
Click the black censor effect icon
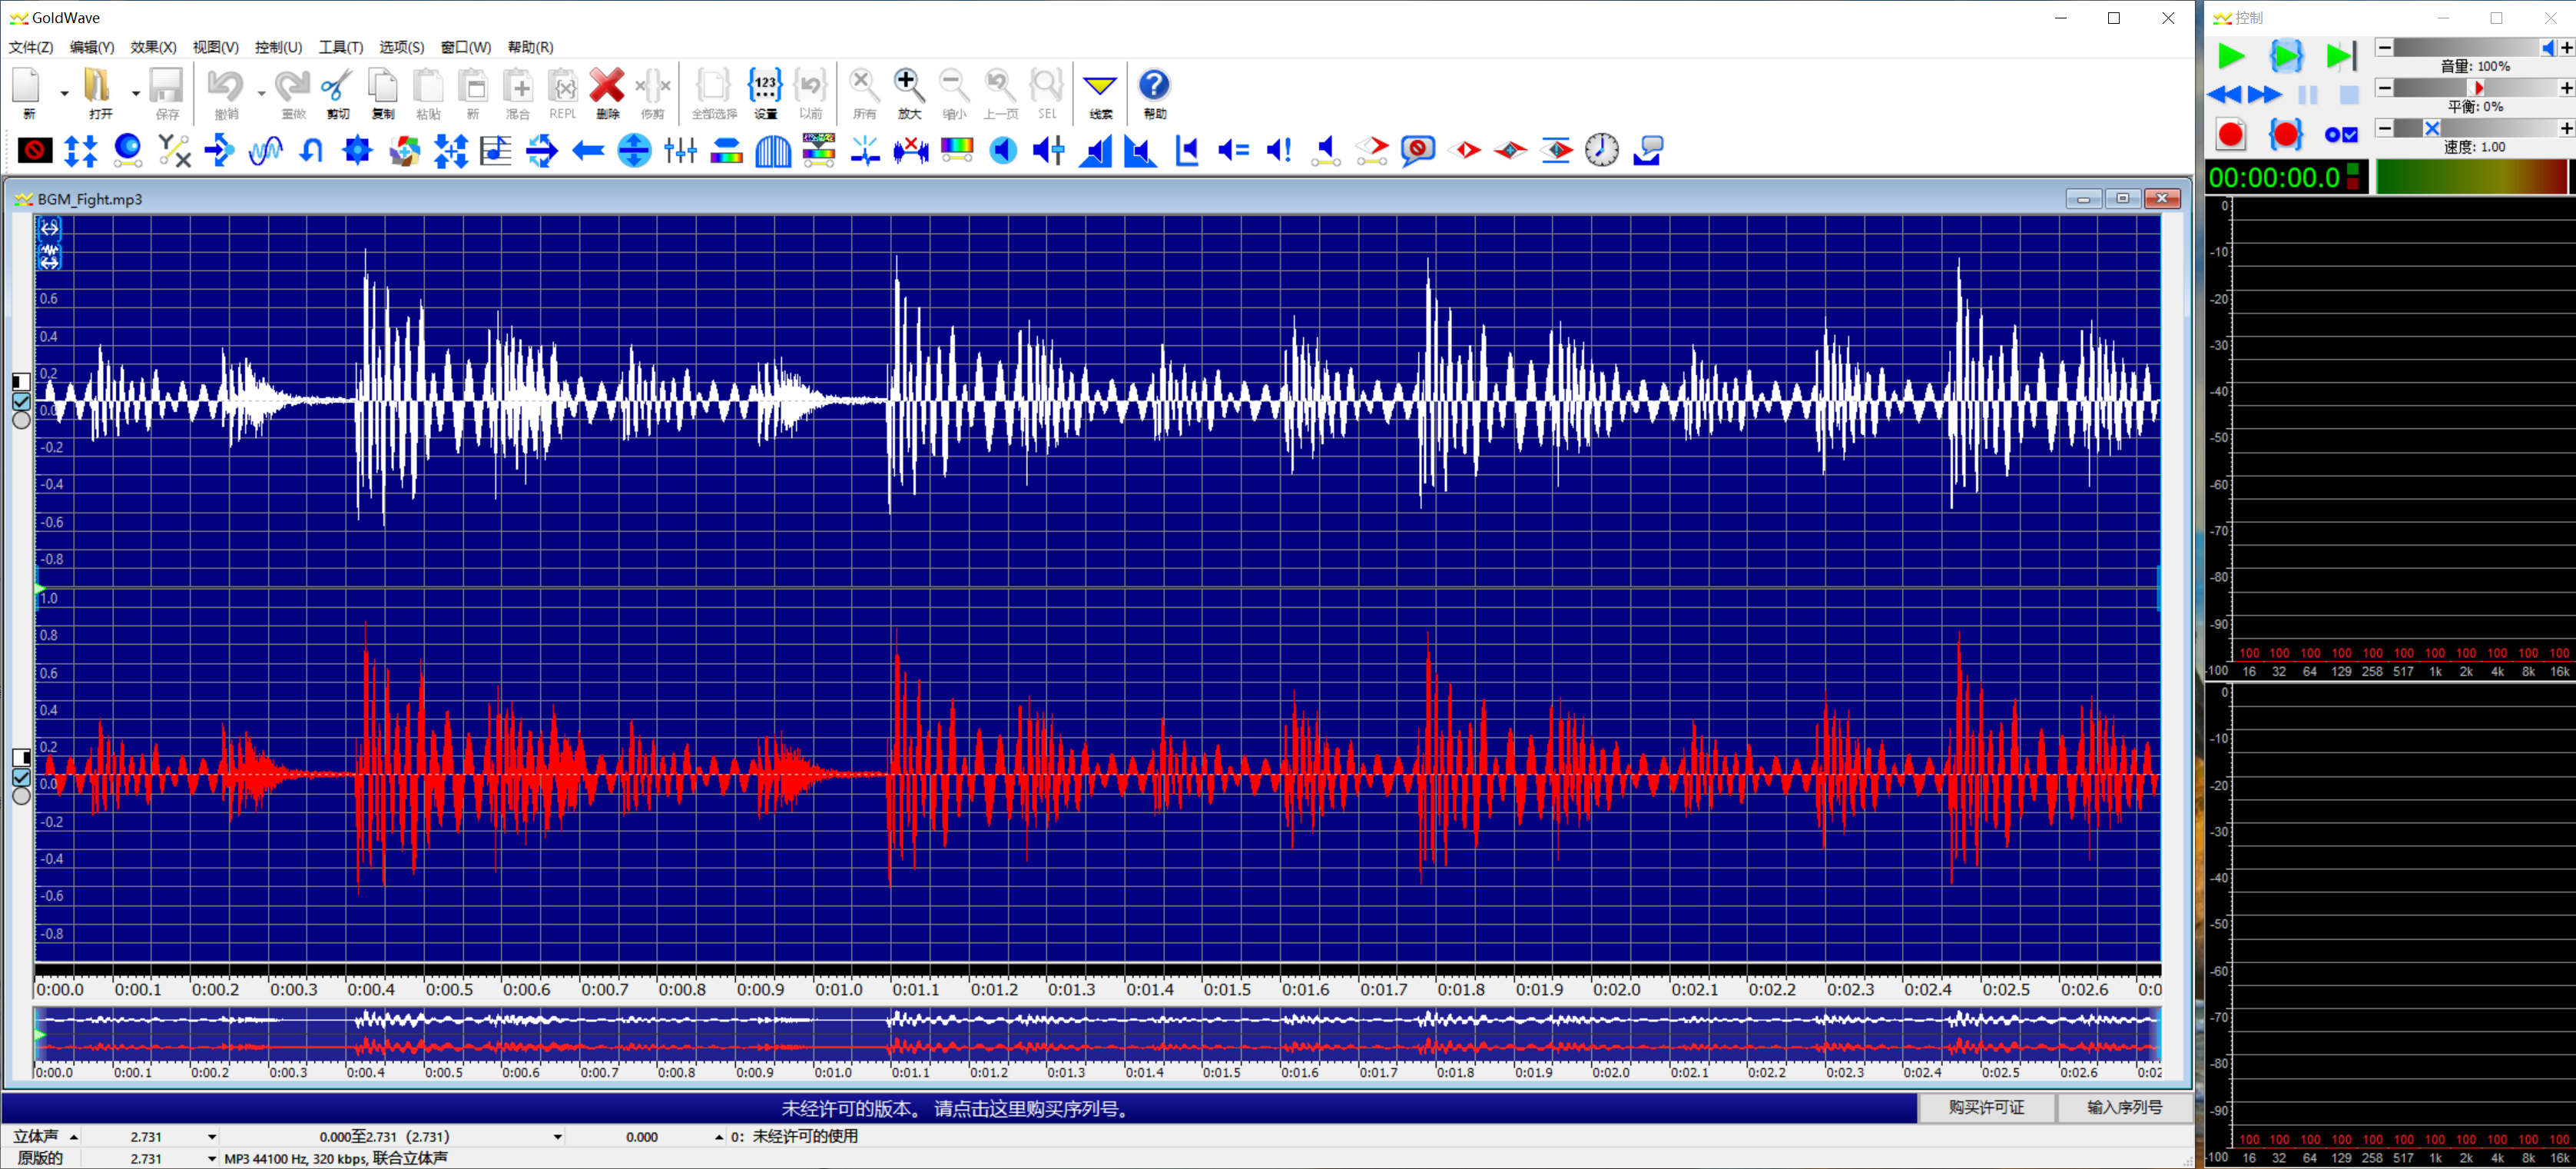(35, 151)
